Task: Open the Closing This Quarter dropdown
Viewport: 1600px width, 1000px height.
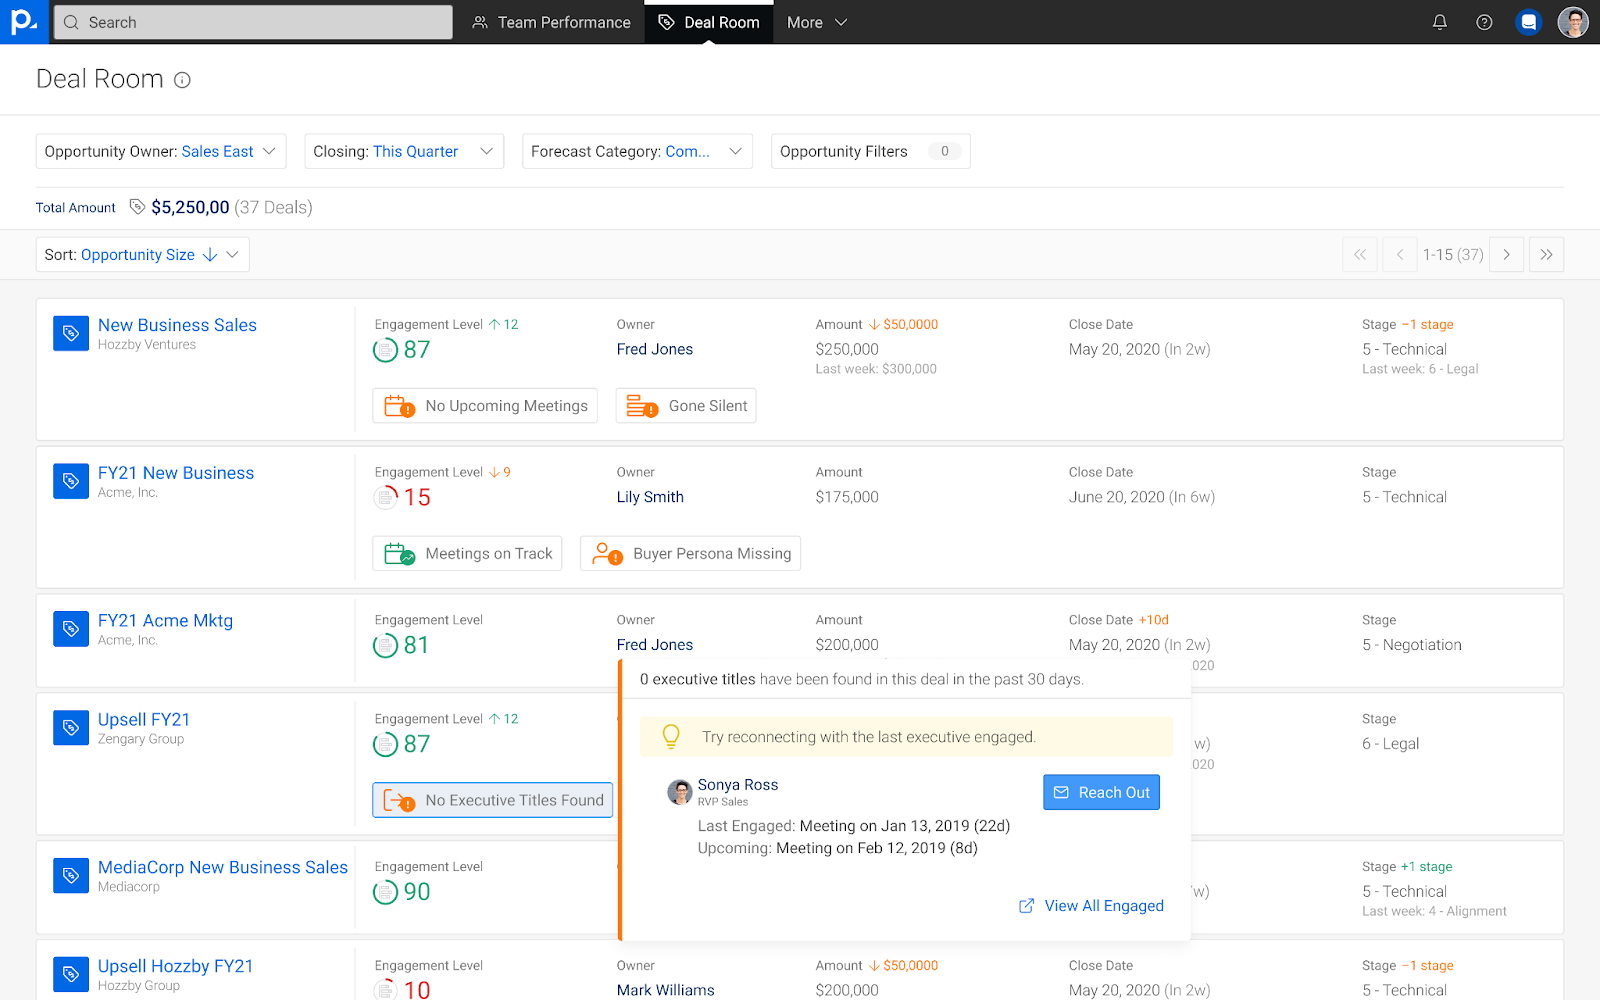Action: 403,152
